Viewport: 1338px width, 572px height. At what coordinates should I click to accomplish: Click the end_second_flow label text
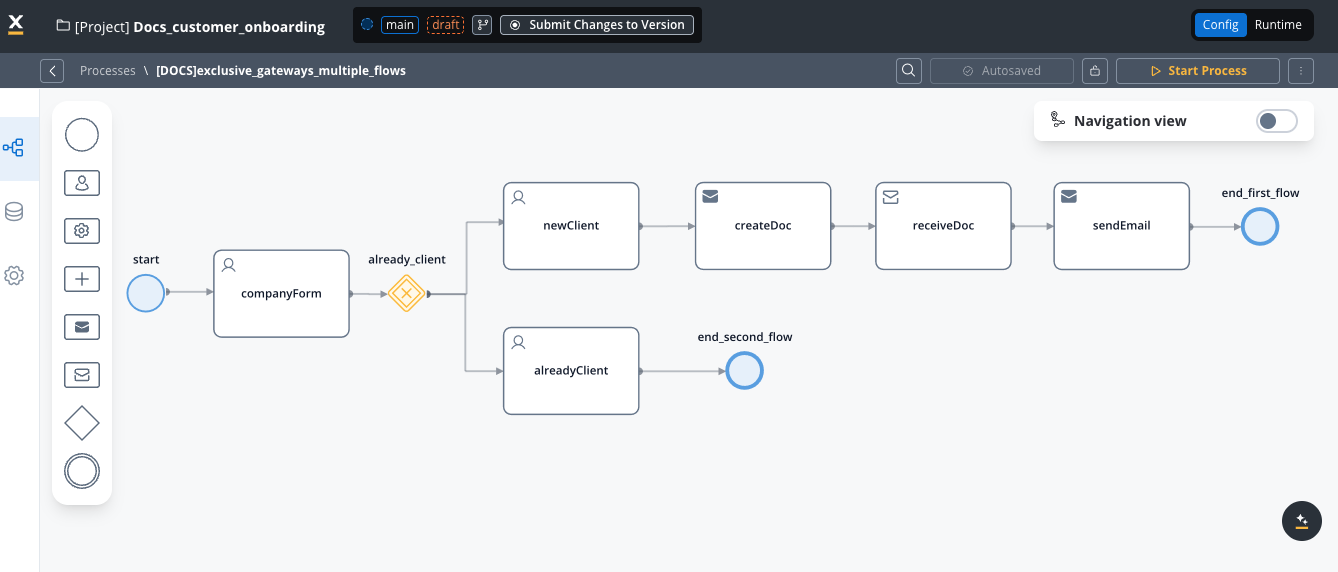point(745,337)
